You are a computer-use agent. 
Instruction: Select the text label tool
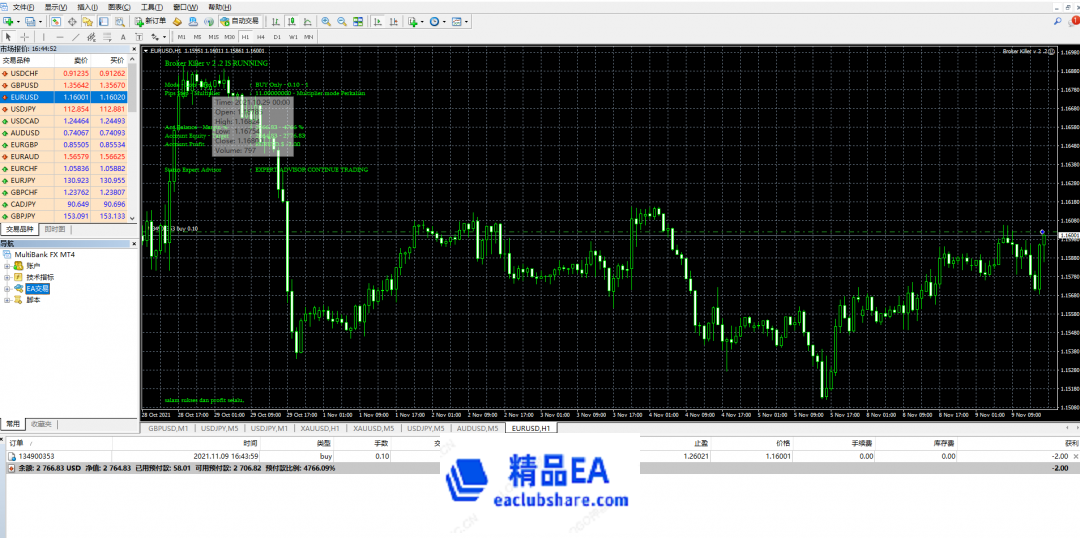point(138,37)
